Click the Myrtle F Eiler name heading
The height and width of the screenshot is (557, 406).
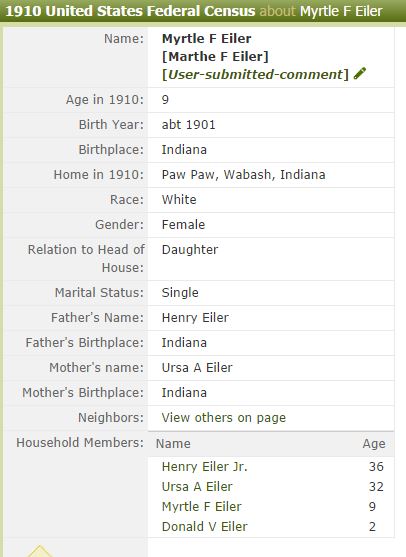(x=206, y=38)
